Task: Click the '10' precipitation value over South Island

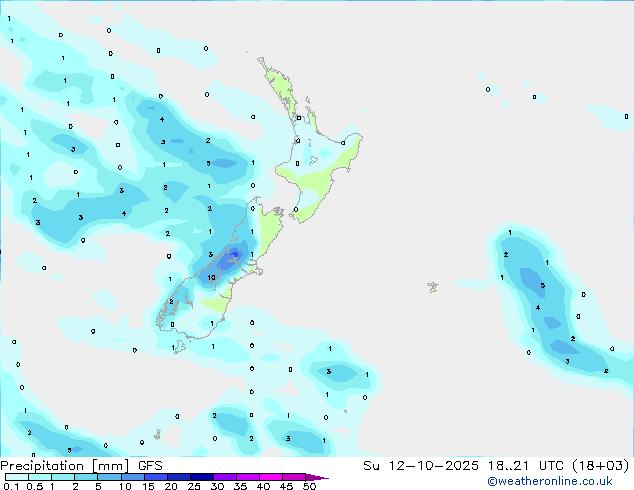Action: pos(211,277)
